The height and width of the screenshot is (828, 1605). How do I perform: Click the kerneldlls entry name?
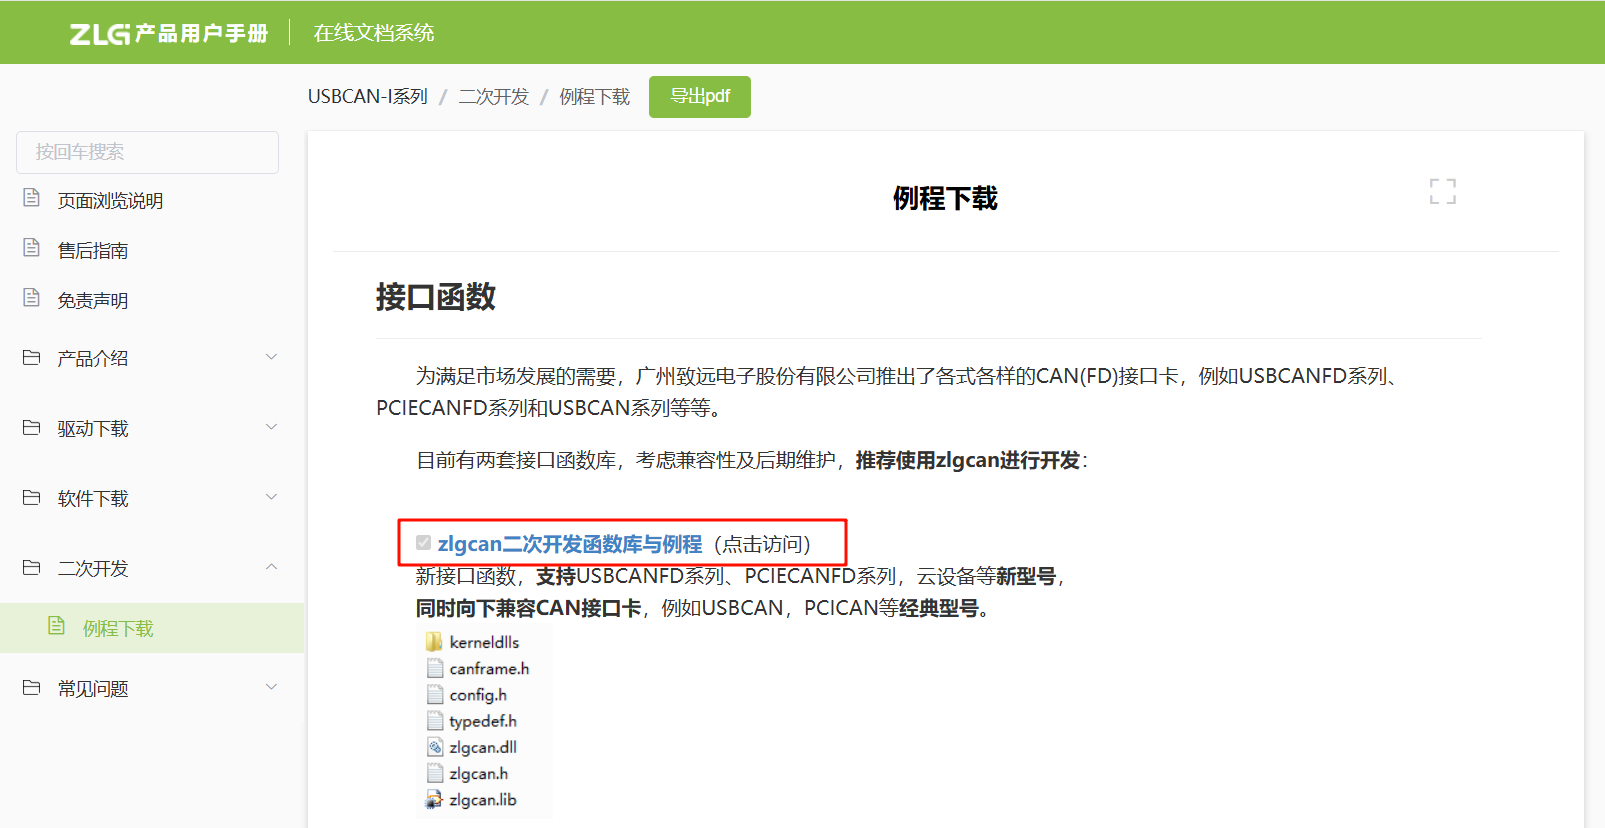[x=484, y=642]
